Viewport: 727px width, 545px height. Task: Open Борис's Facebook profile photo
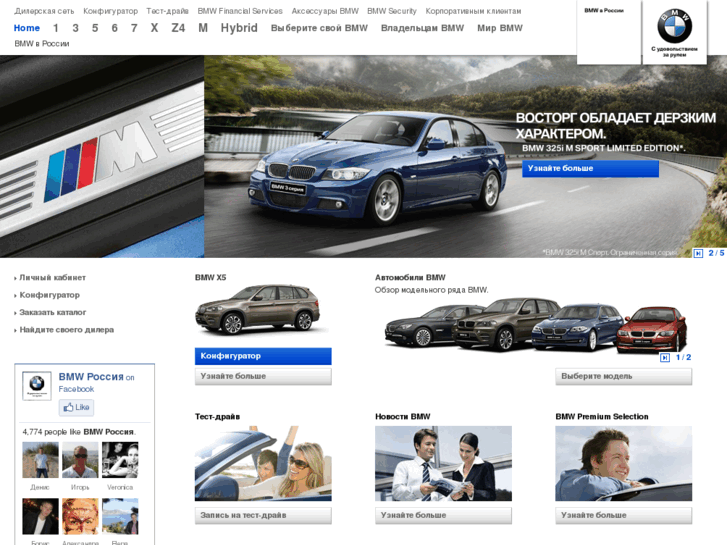tap(40, 516)
